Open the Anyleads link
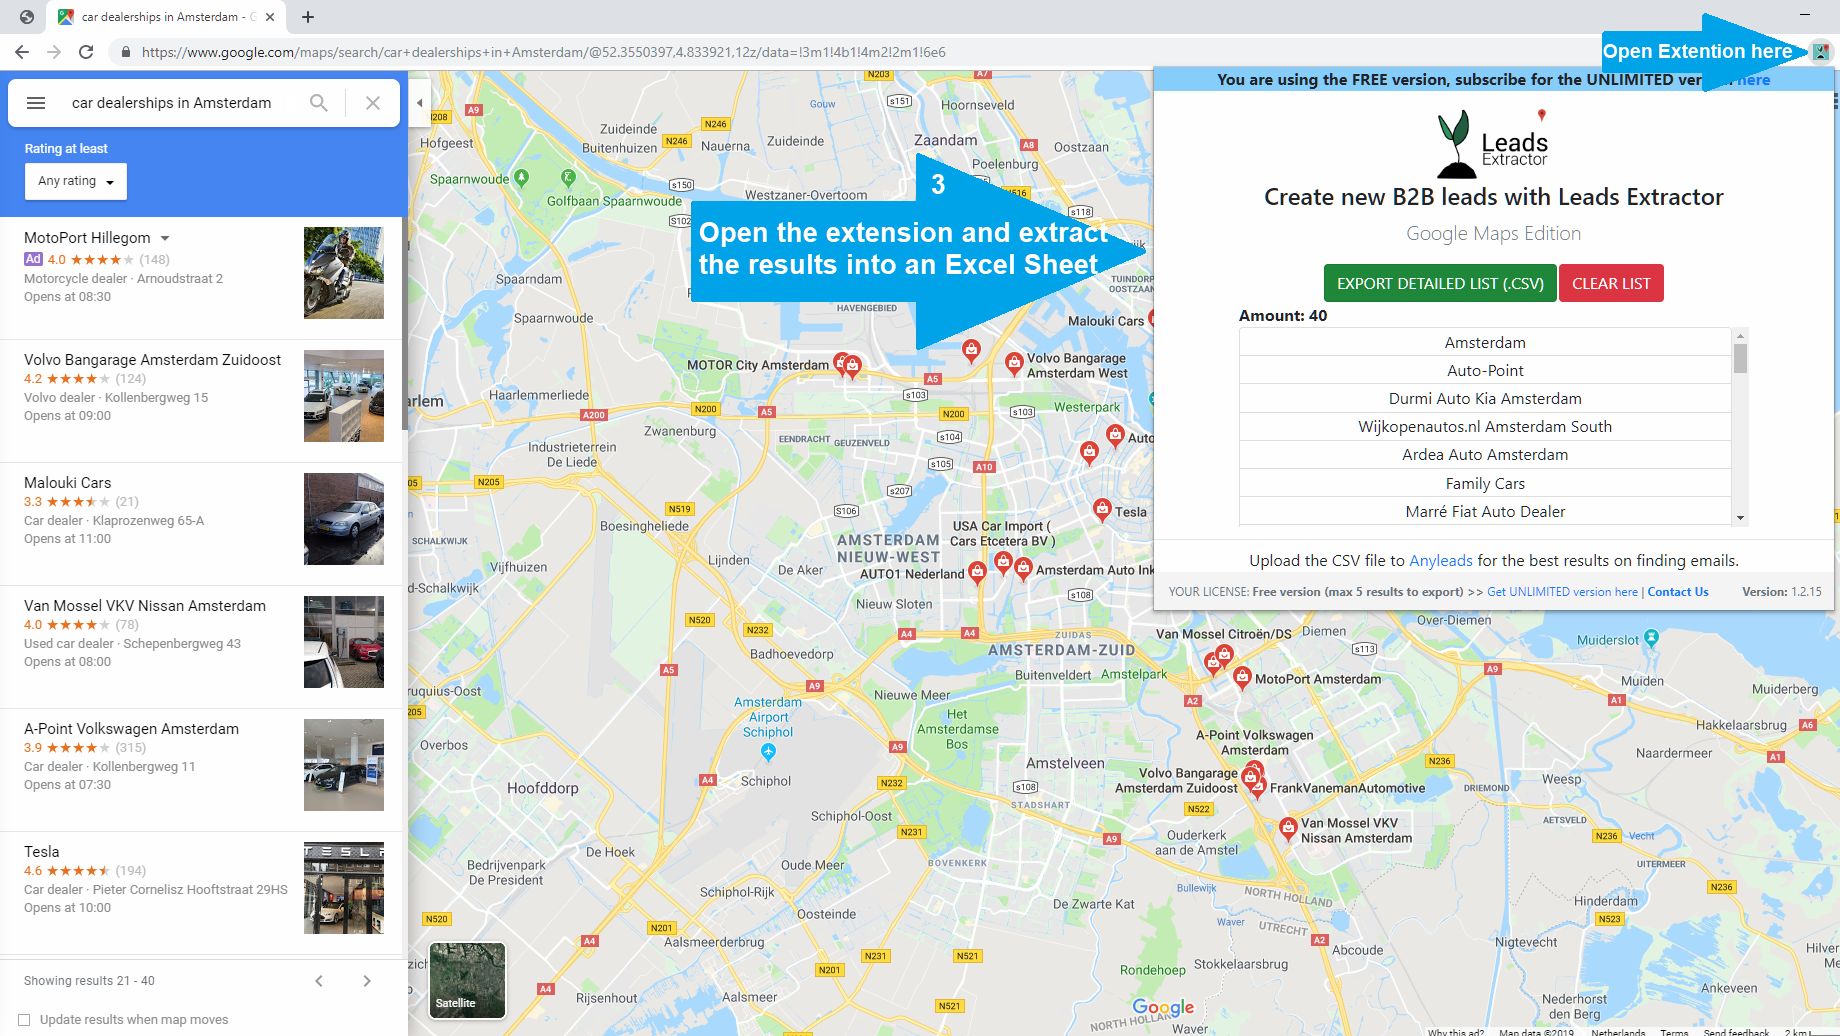This screenshot has width=1840, height=1036. [x=1441, y=561]
